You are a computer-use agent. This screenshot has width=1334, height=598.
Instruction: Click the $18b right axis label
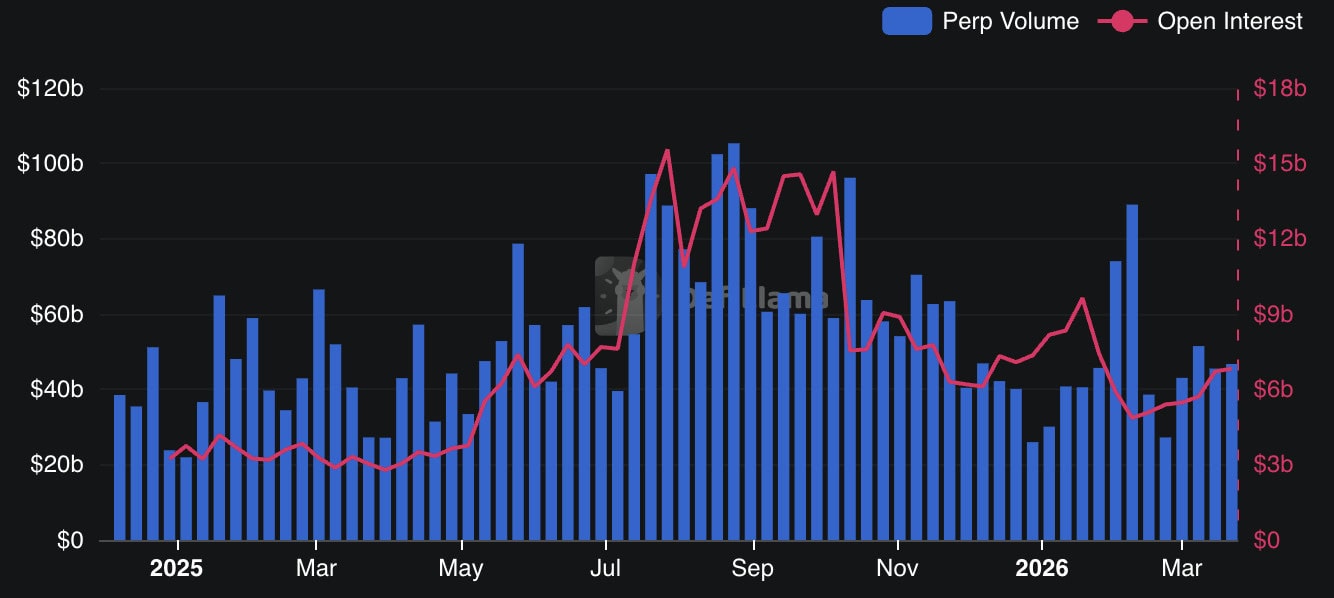pyautogui.click(x=1280, y=89)
